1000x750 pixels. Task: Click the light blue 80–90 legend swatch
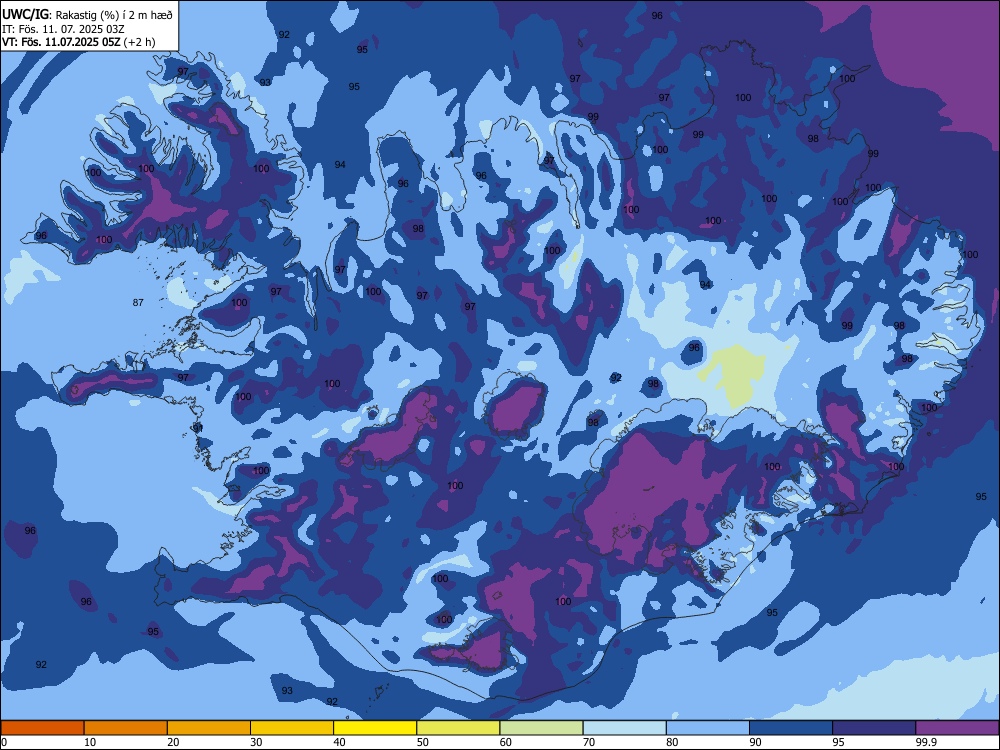pos(708,728)
